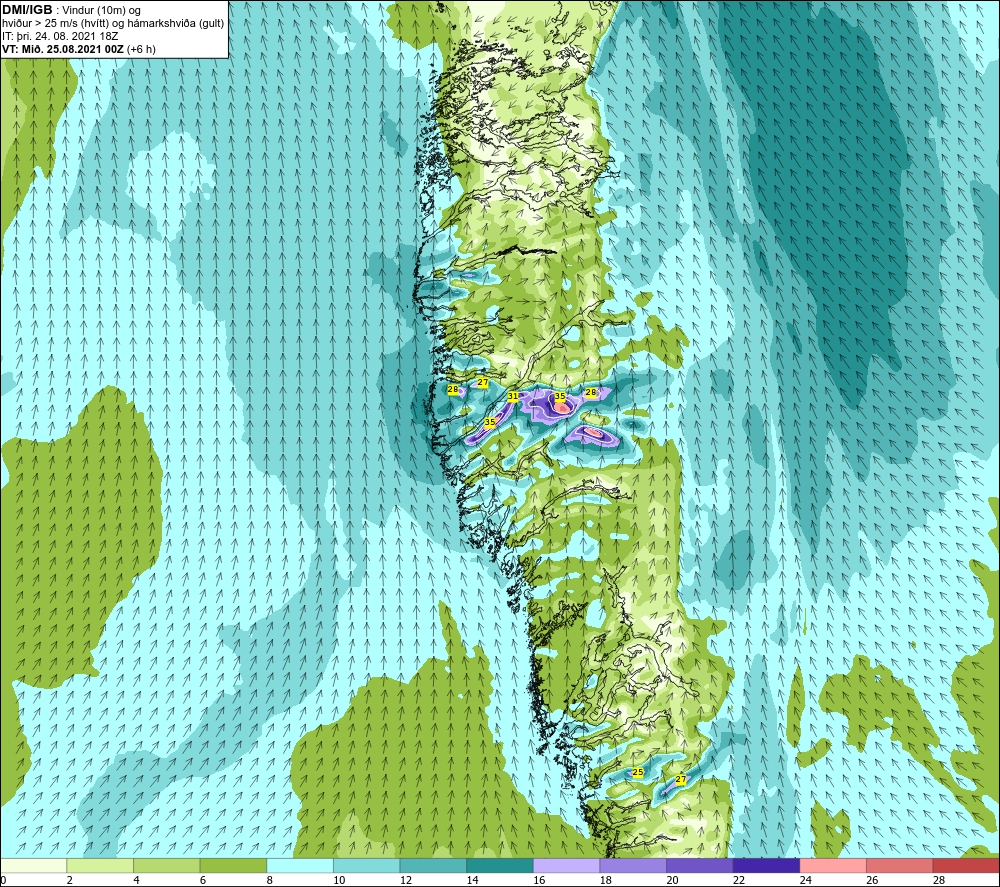
Task: Click the 'VT: Mið. 25.08.2021 00Z' line
Action: point(63,49)
